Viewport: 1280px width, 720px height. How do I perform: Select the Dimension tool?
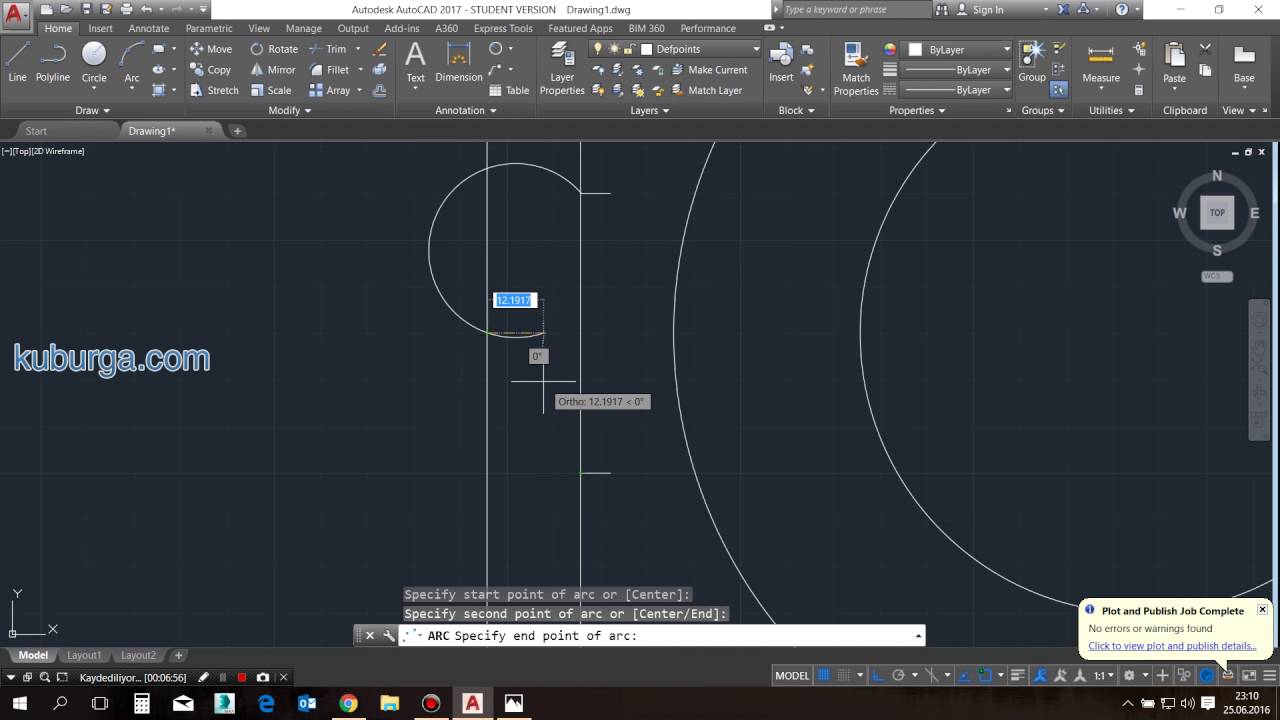click(459, 62)
